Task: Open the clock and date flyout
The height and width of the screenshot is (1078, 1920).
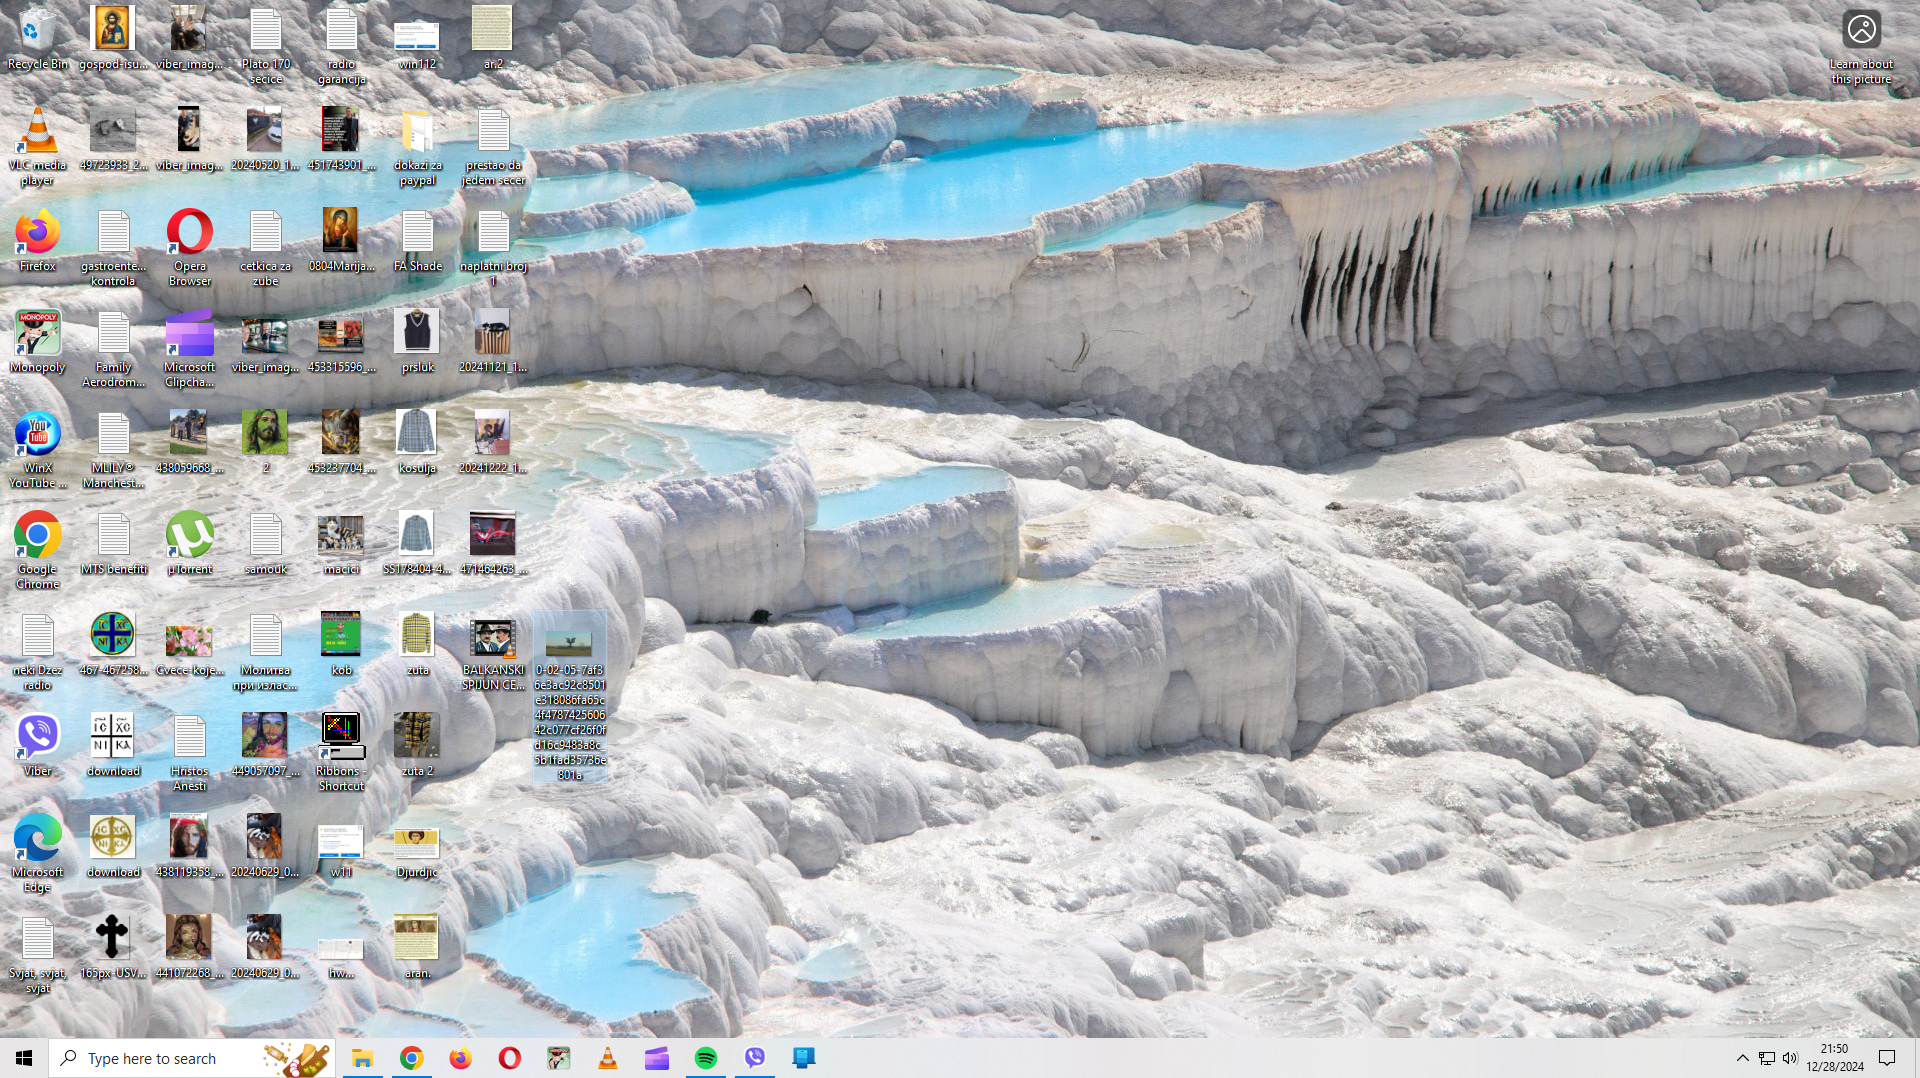Action: point(1835,1058)
